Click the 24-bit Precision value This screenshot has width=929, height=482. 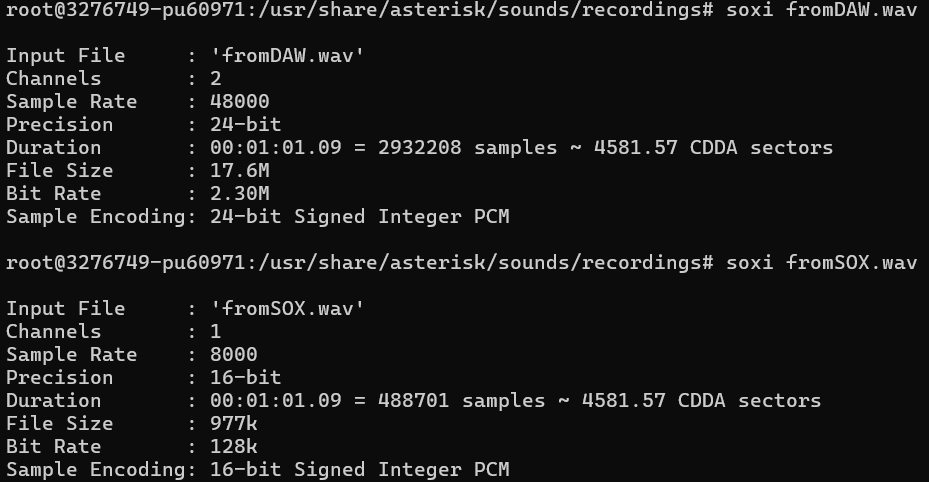[x=245, y=125]
